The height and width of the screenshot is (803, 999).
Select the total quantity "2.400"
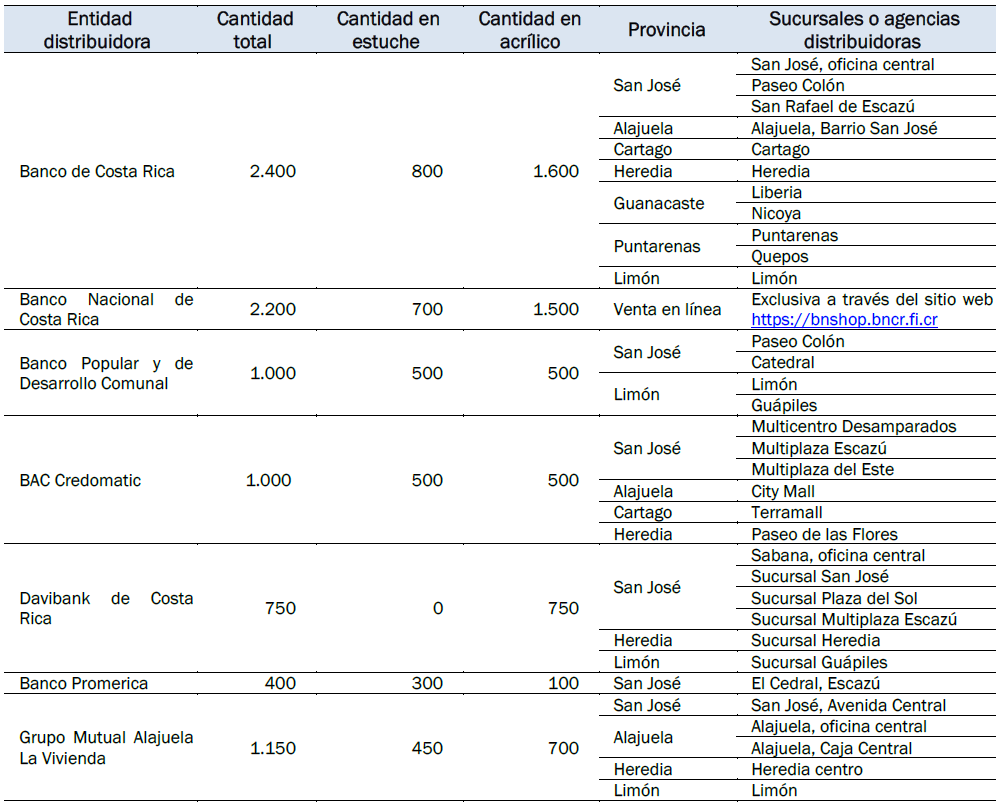click(x=273, y=171)
